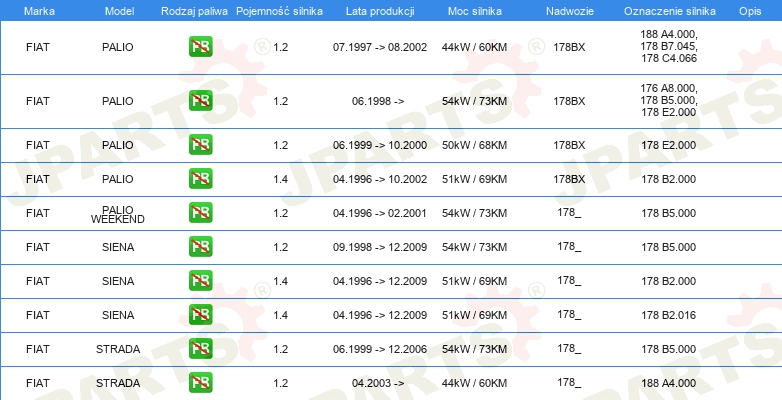The width and height of the screenshot is (782, 400).
Task: Click engine code 178 E2.000 in Palio 50kW row
Action: (669, 145)
